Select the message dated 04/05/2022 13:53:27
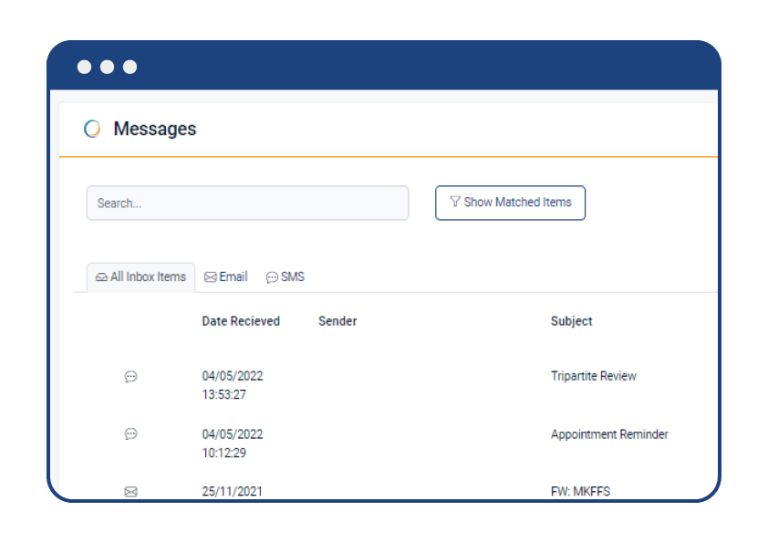Image resolution: width=768 pixels, height=543 pixels. coord(232,385)
